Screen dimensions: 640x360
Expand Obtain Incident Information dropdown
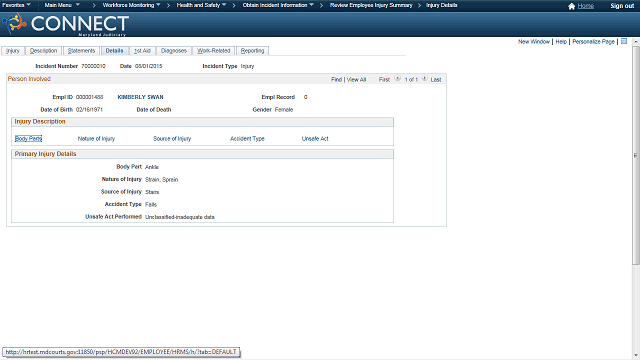[x=278, y=5]
